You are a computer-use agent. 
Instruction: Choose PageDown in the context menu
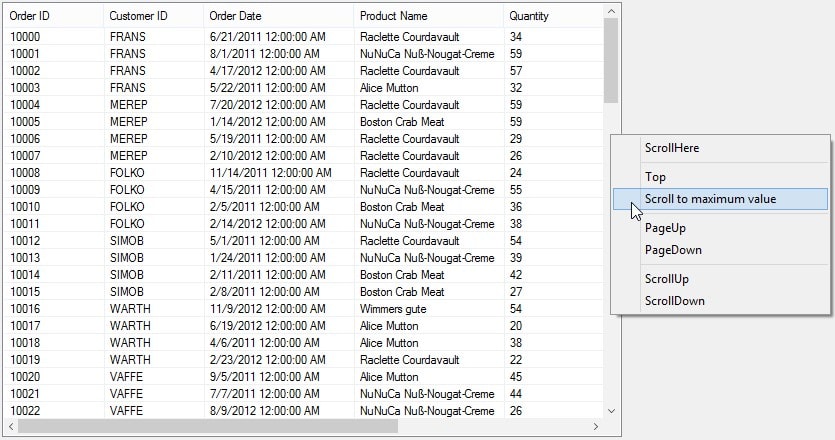[x=721, y=250]
